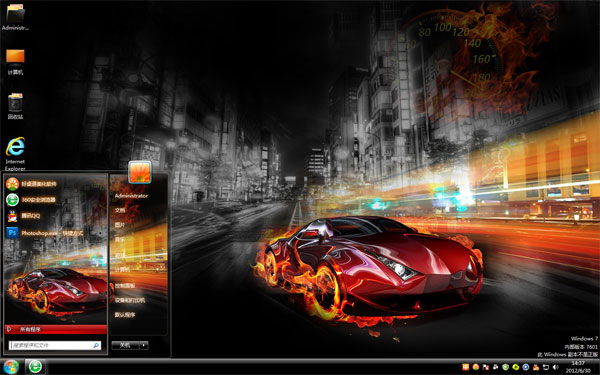
Task: Click the blue round tray icon
Action: pos(526,367)
